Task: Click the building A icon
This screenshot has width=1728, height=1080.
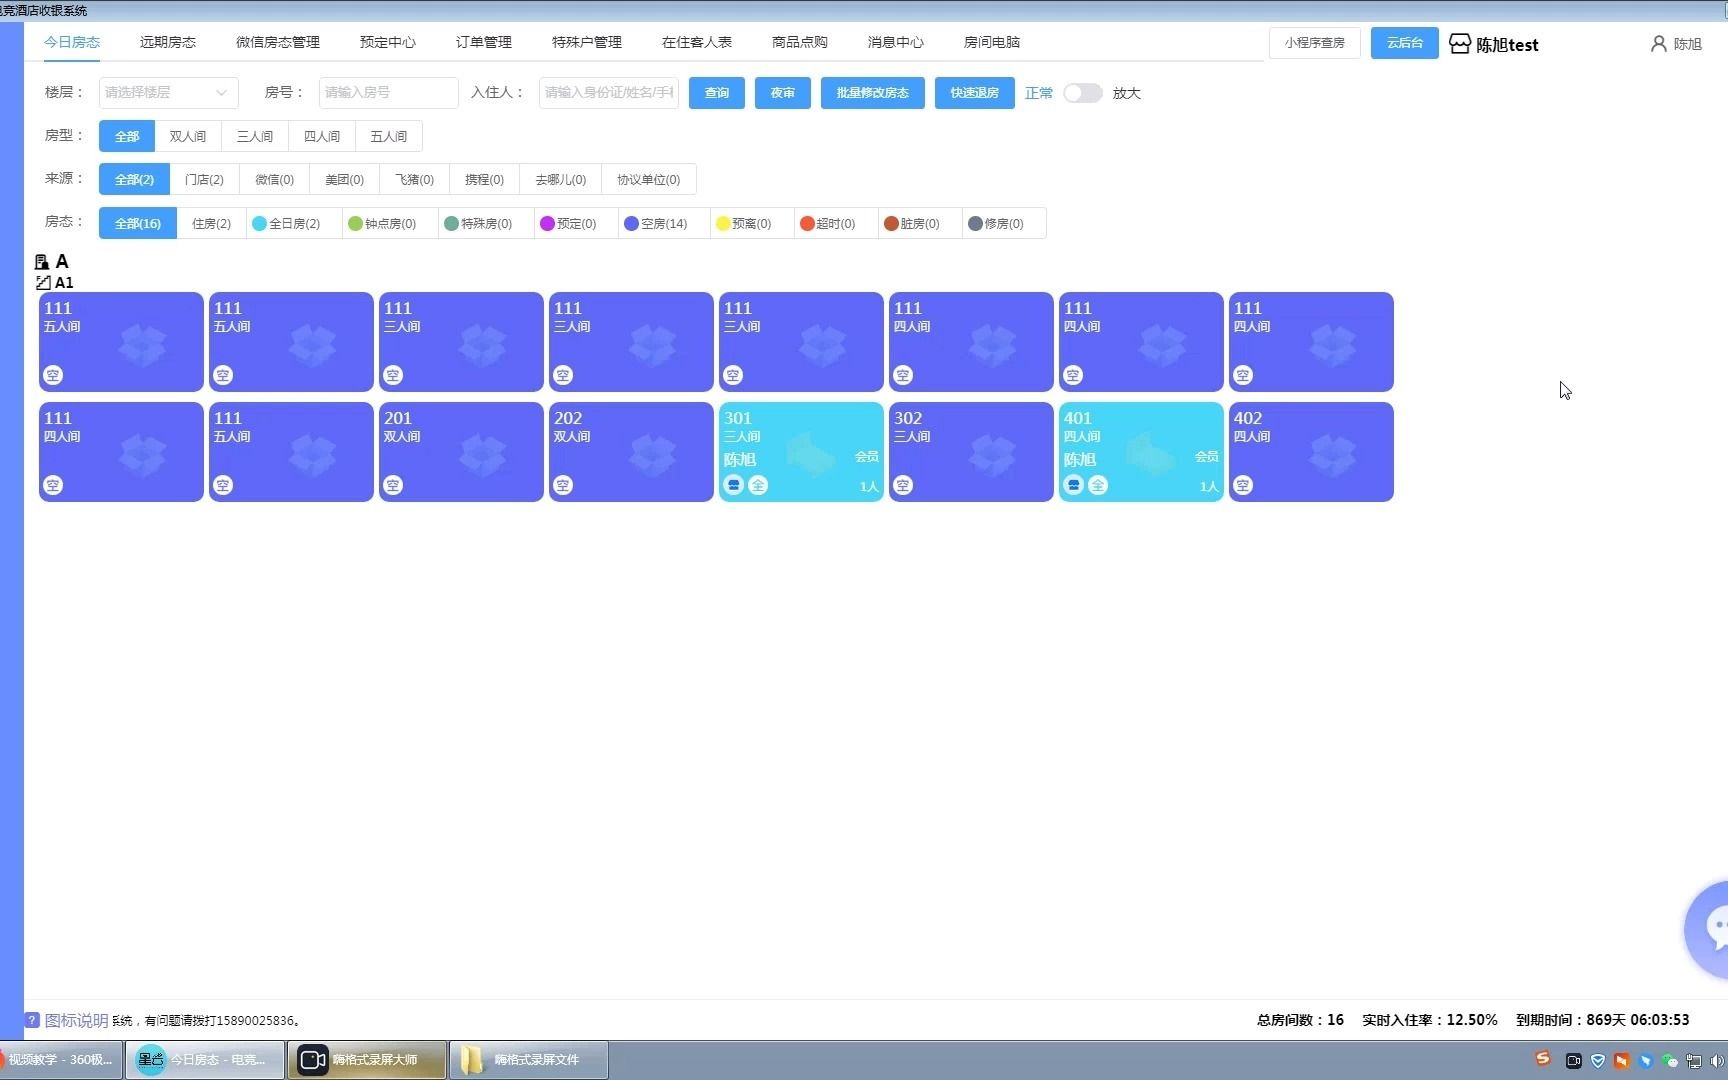Action: coord(42,262)
